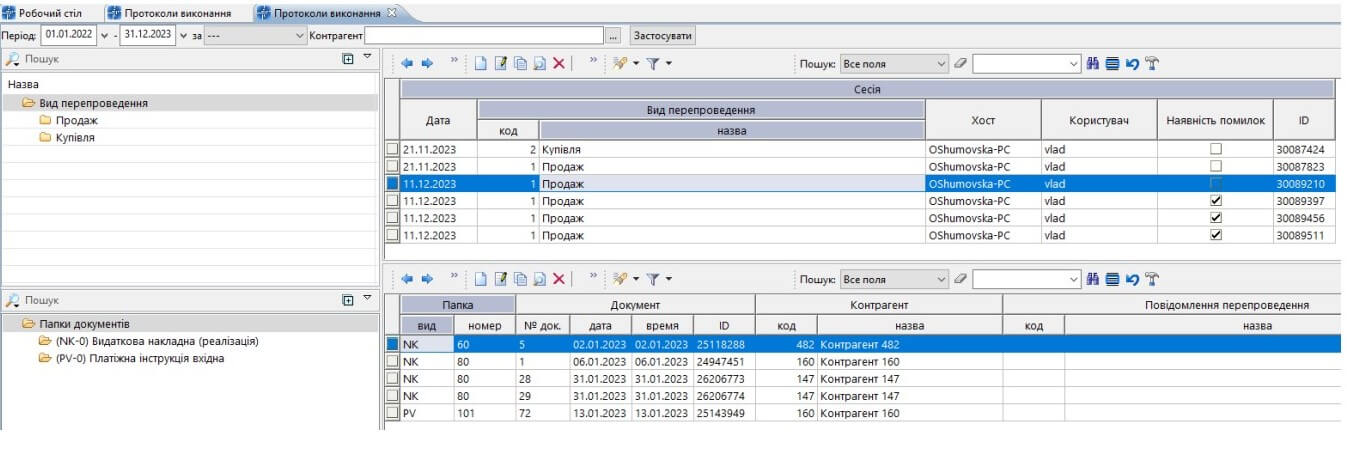
Task: Tick row checkbox for 21.11.2023 Купівля session
Action: coord(393,149)
